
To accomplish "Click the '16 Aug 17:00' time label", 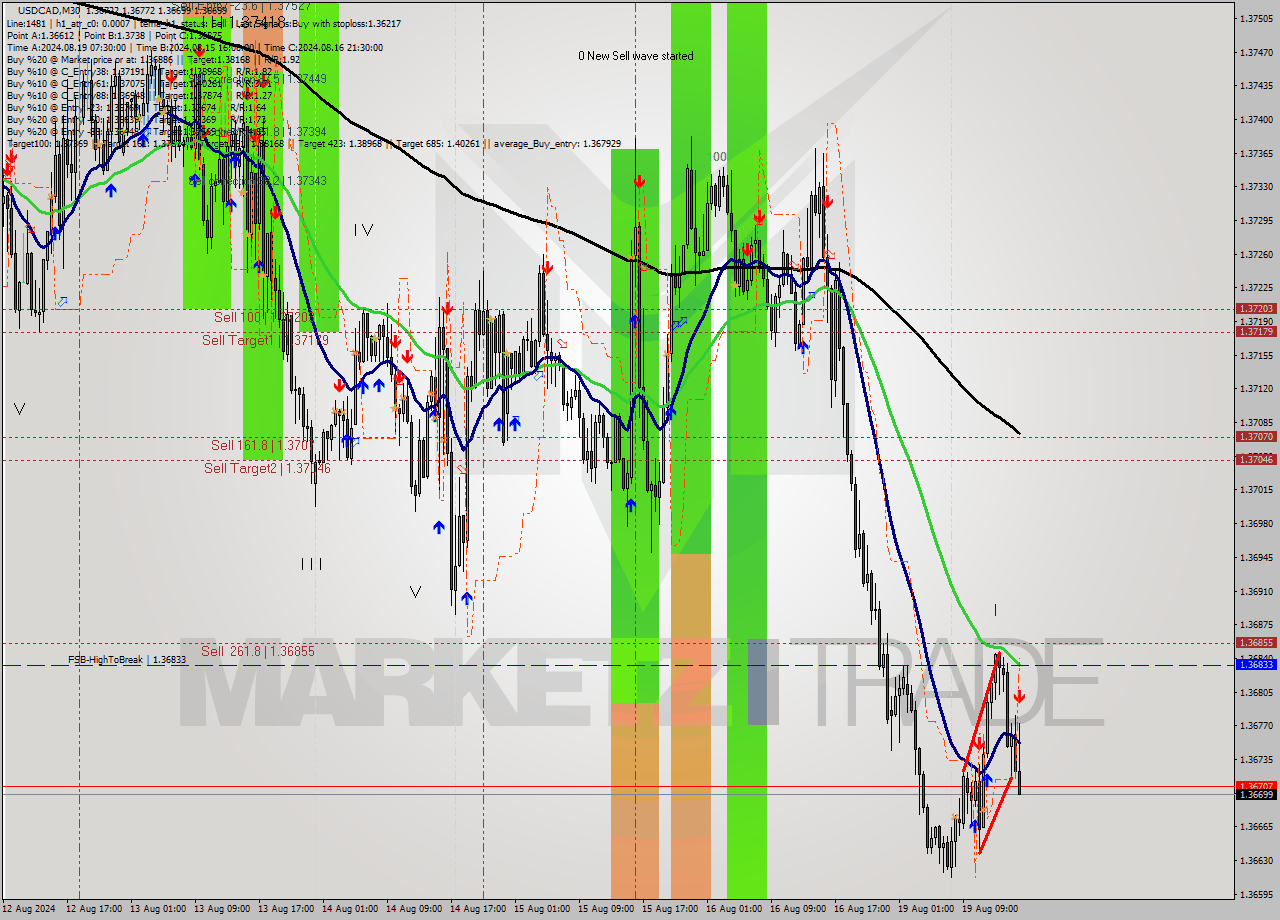I will (x=862, y=909).
